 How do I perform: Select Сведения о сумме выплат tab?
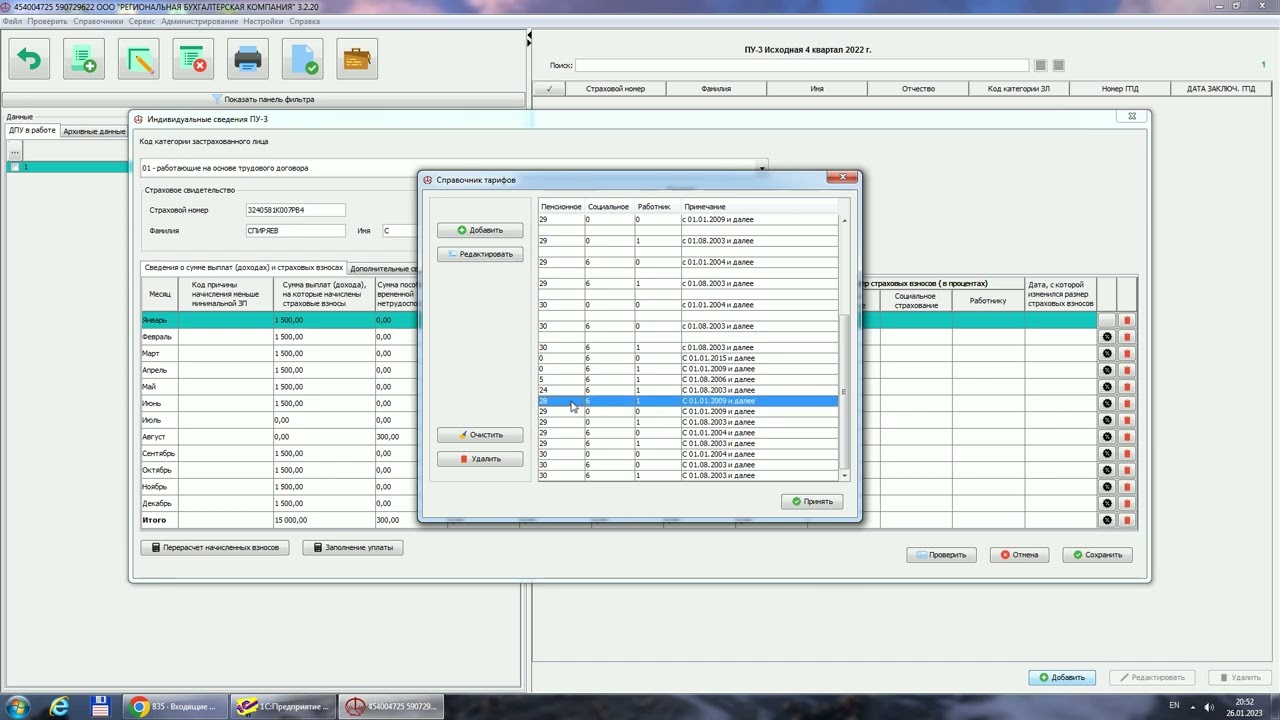[x=243, y=268]
